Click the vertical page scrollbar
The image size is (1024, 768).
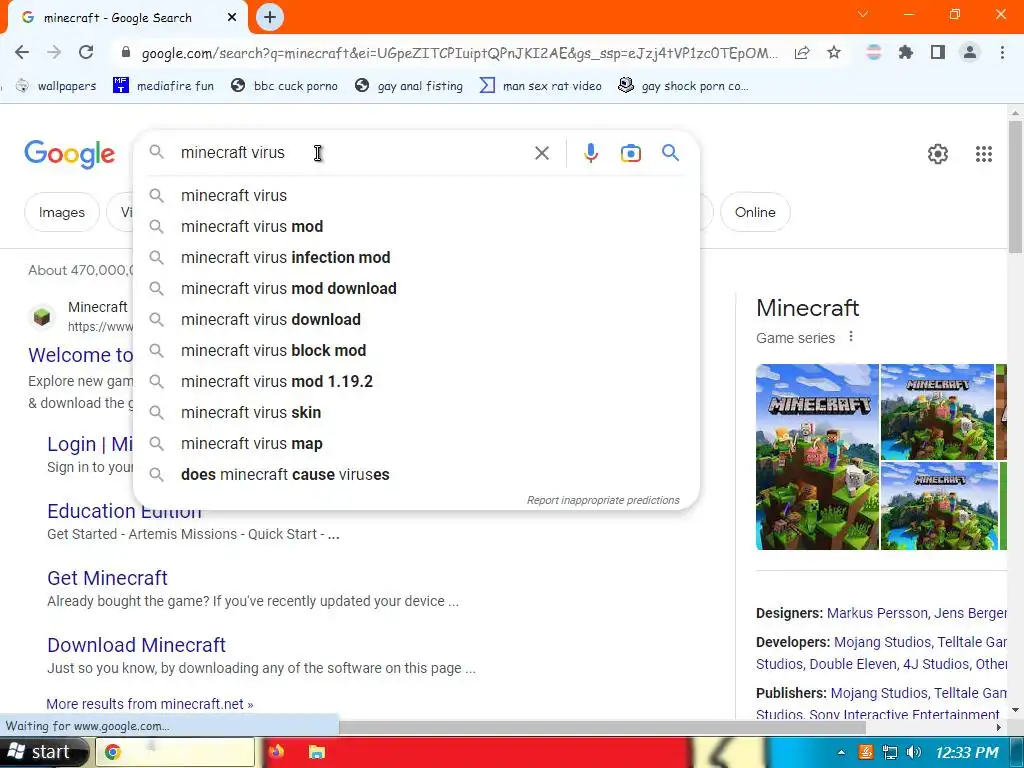click(1015, 186)
